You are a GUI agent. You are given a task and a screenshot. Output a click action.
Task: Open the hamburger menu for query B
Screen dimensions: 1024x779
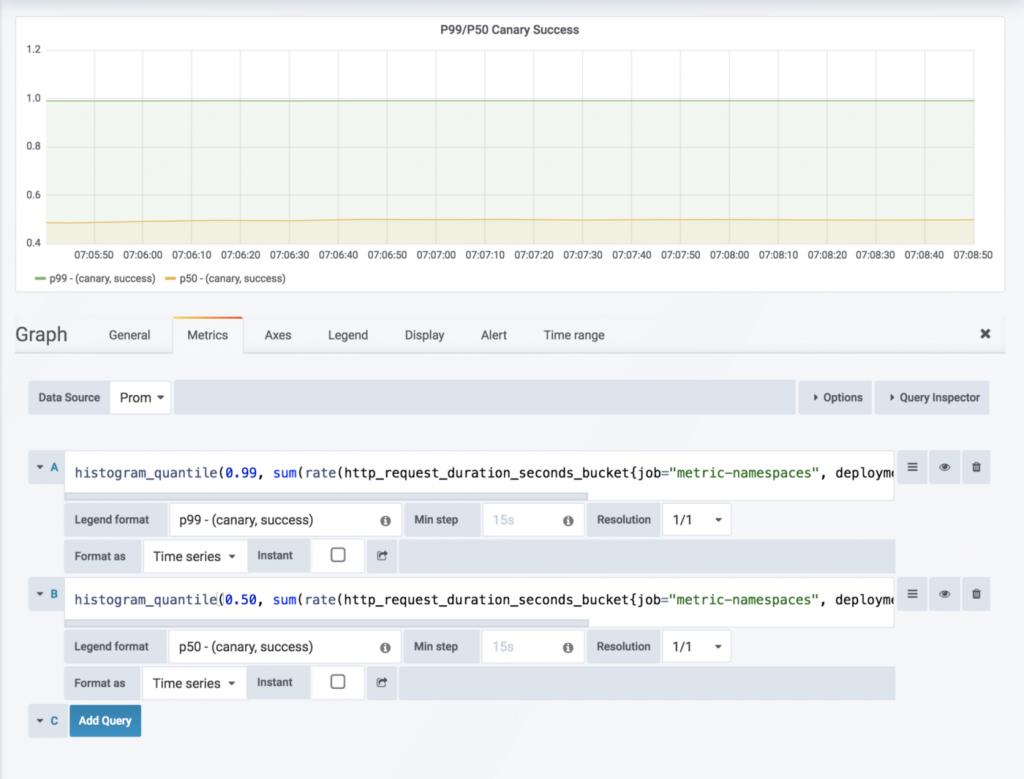911,594
